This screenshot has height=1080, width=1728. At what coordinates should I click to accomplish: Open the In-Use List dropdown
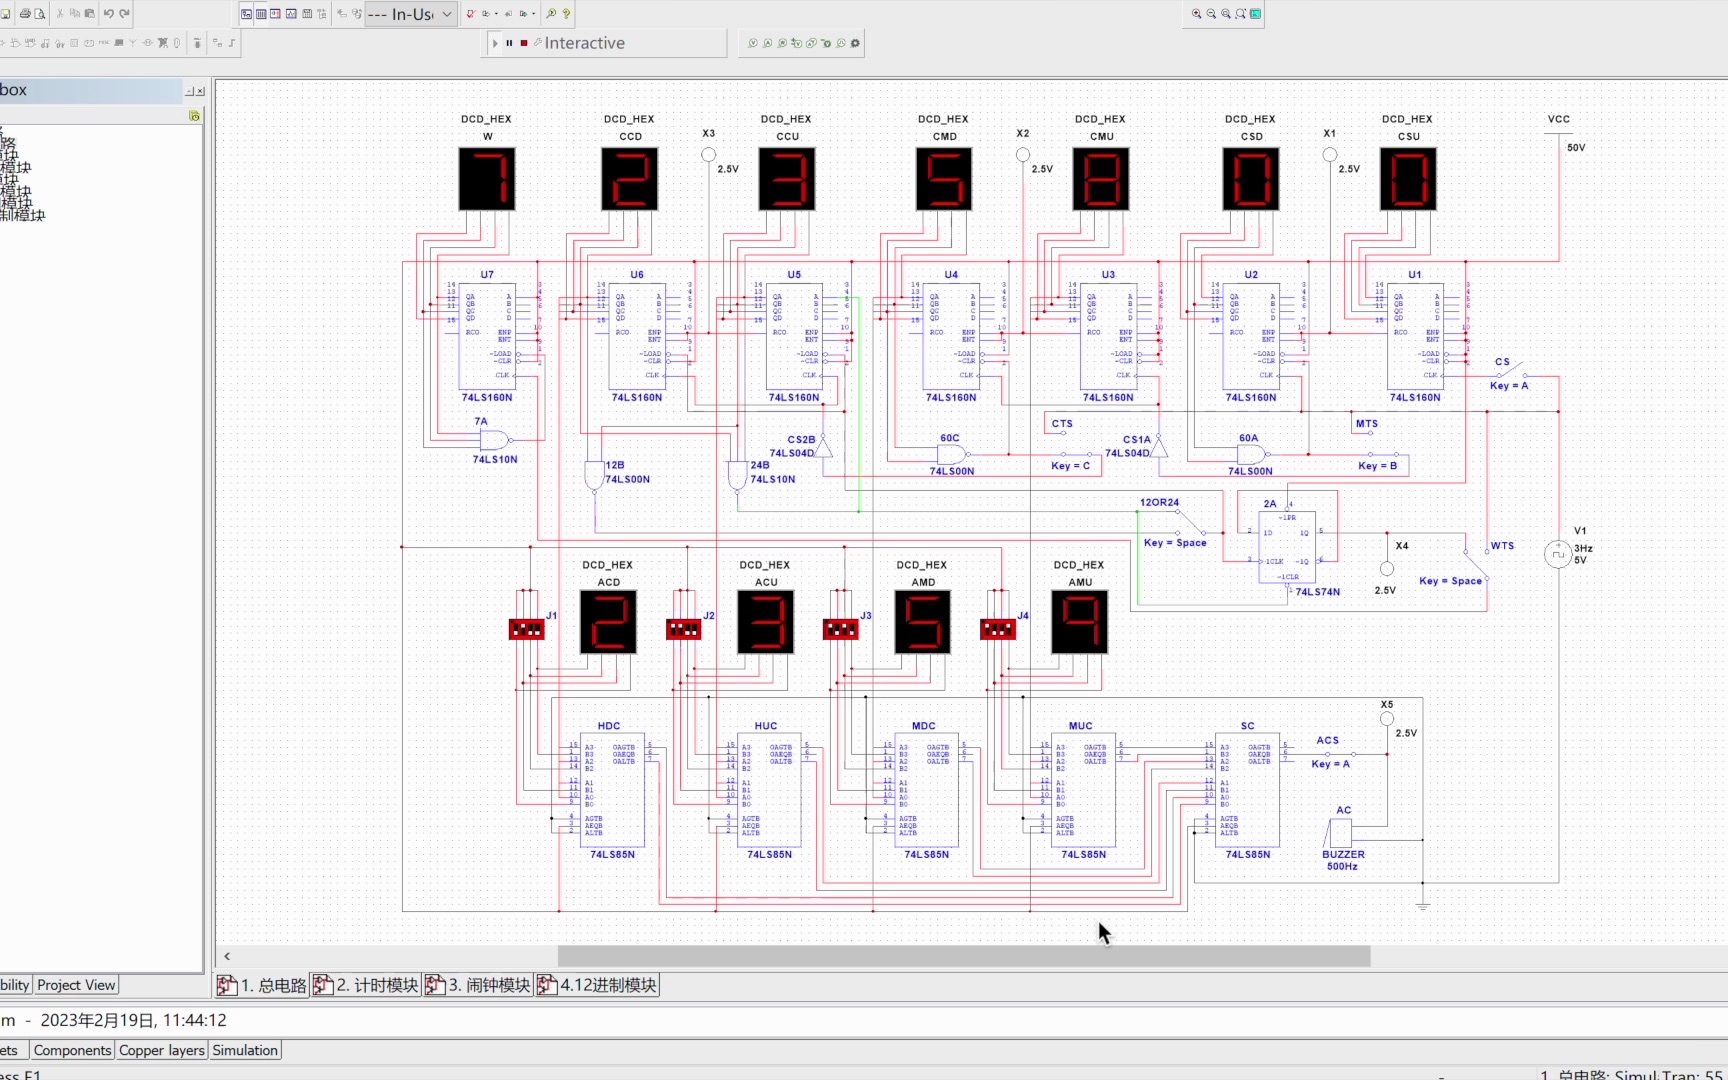(410, 14)
